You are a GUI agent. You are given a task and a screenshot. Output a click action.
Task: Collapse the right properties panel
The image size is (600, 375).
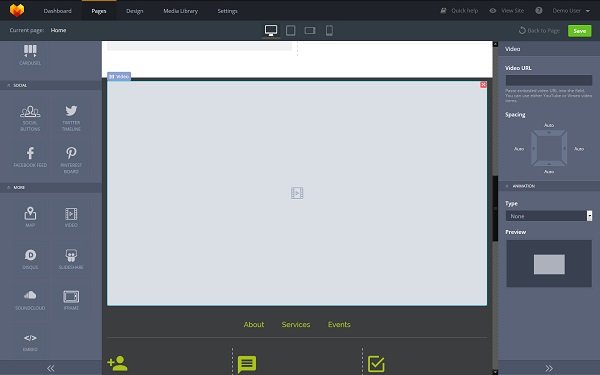[549, 368]
